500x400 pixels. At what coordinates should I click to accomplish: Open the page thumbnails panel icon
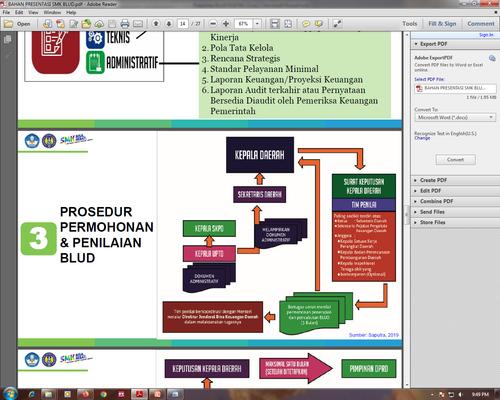click(x=7, y=39)
